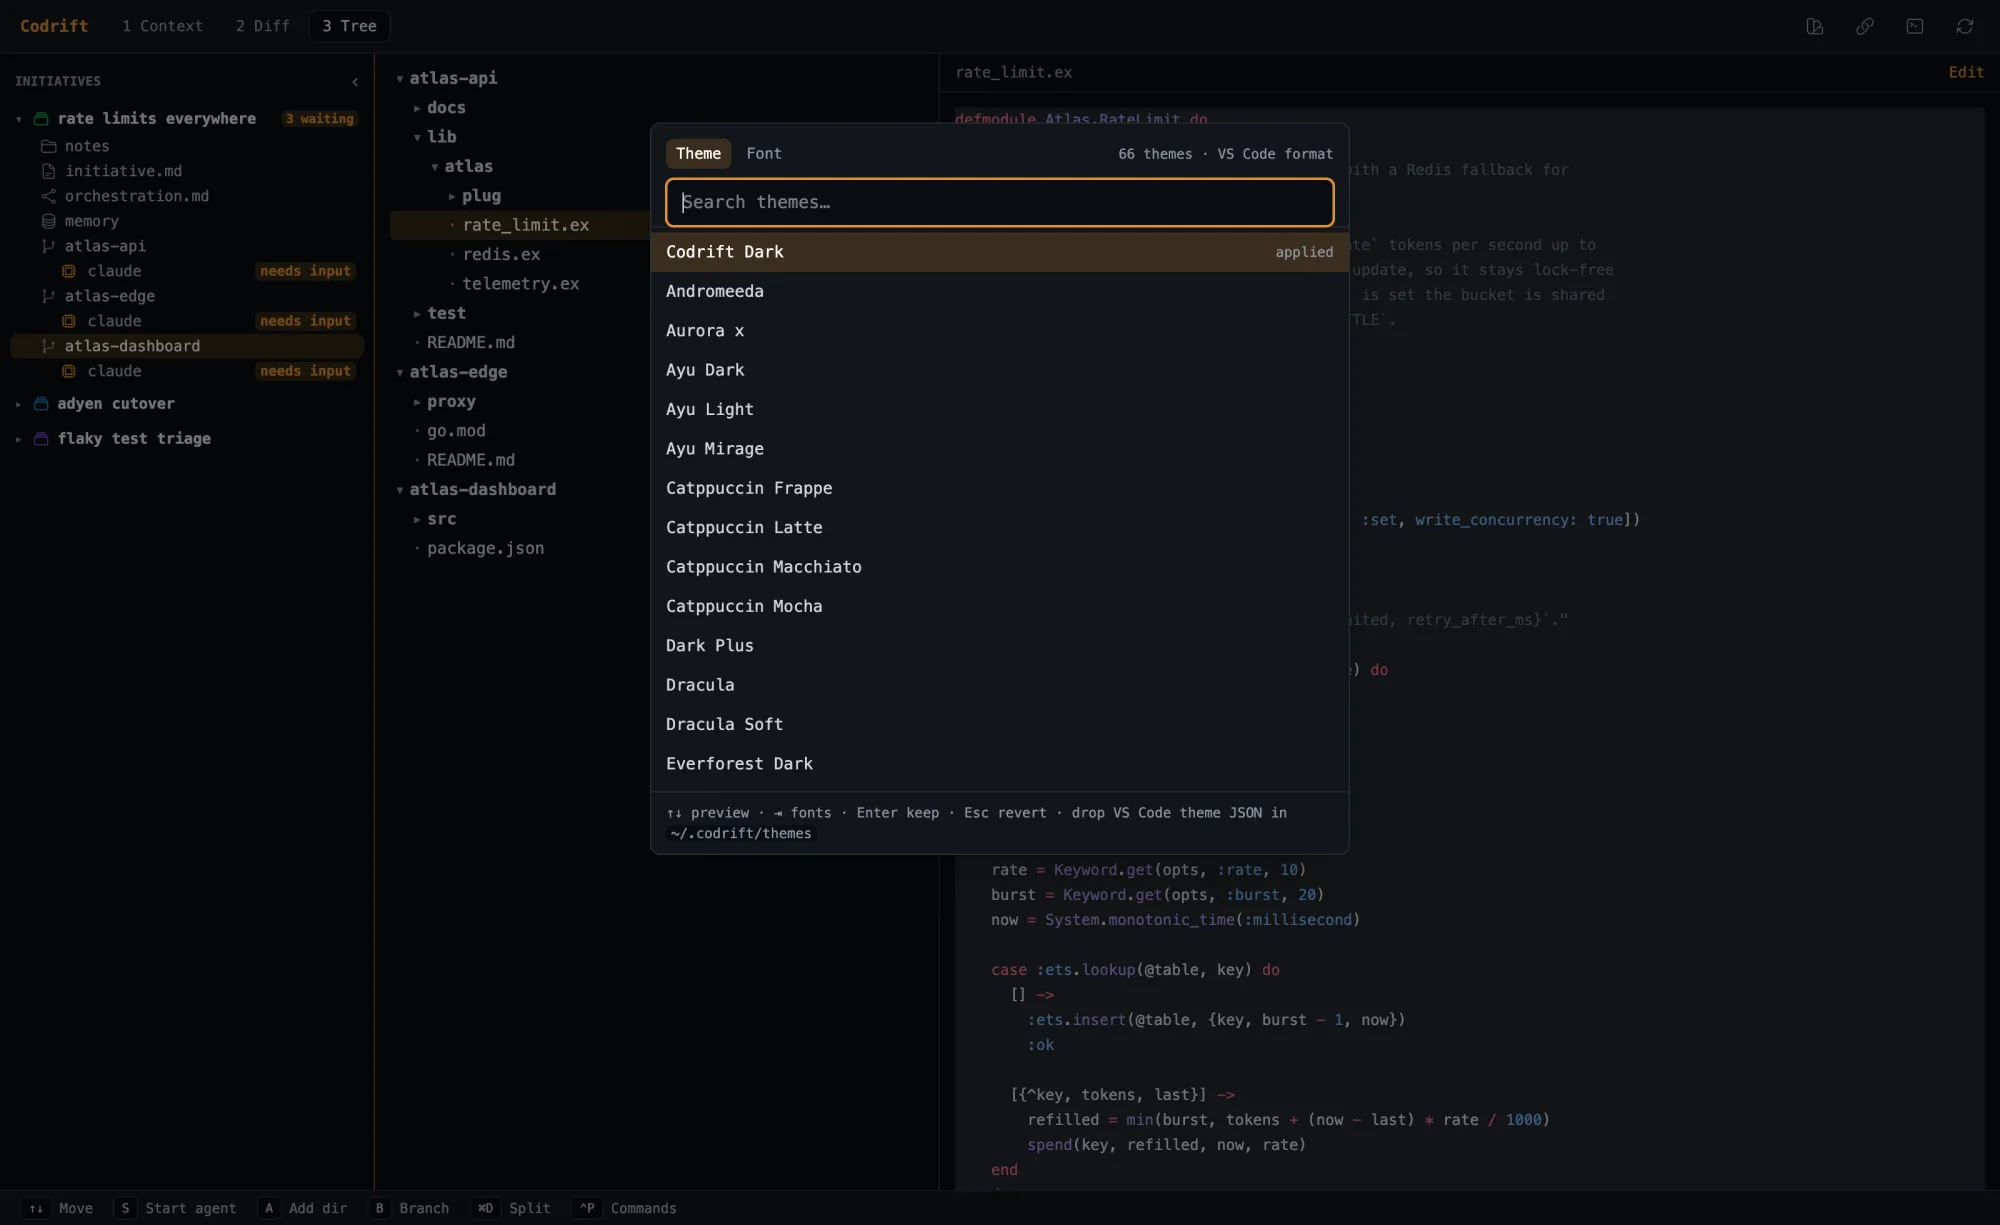Click Edit for rate_limit.ex
2000x1225 pixels.
click(1966, 72)
